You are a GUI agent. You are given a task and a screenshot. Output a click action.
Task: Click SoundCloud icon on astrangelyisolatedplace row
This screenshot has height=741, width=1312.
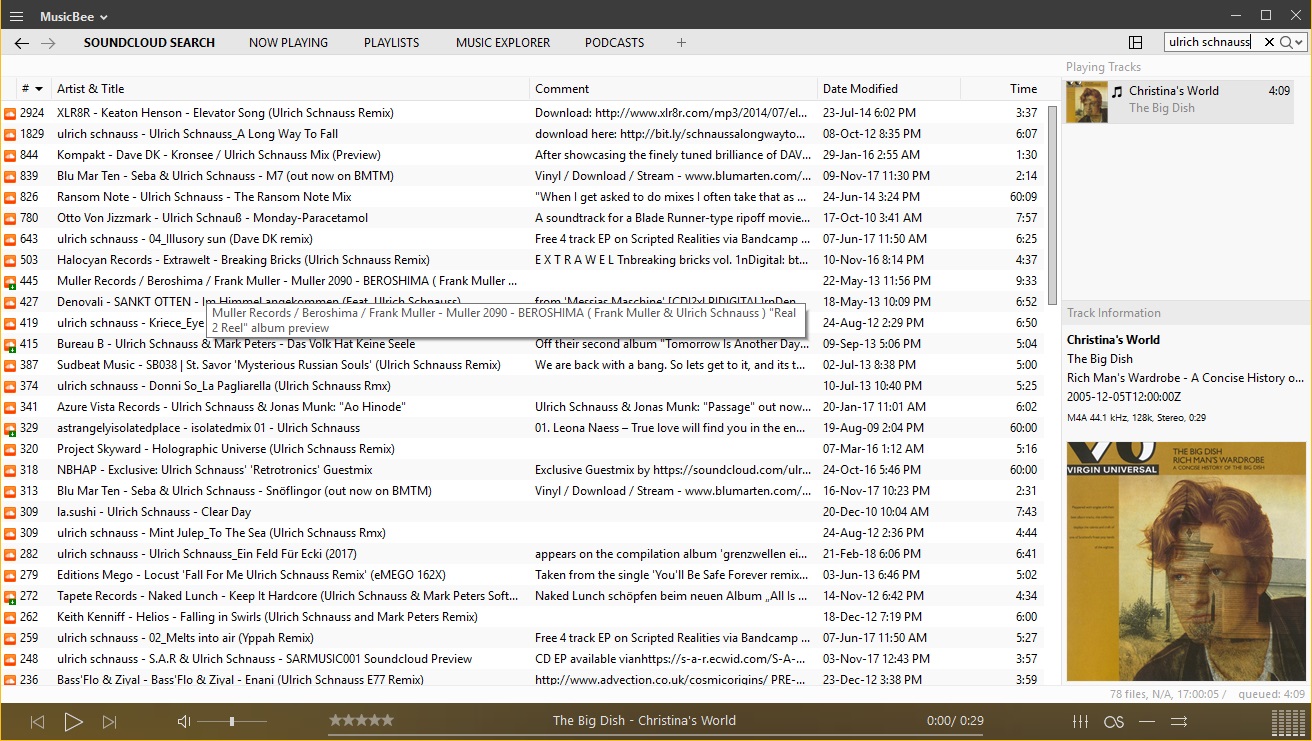coord(10,428)
